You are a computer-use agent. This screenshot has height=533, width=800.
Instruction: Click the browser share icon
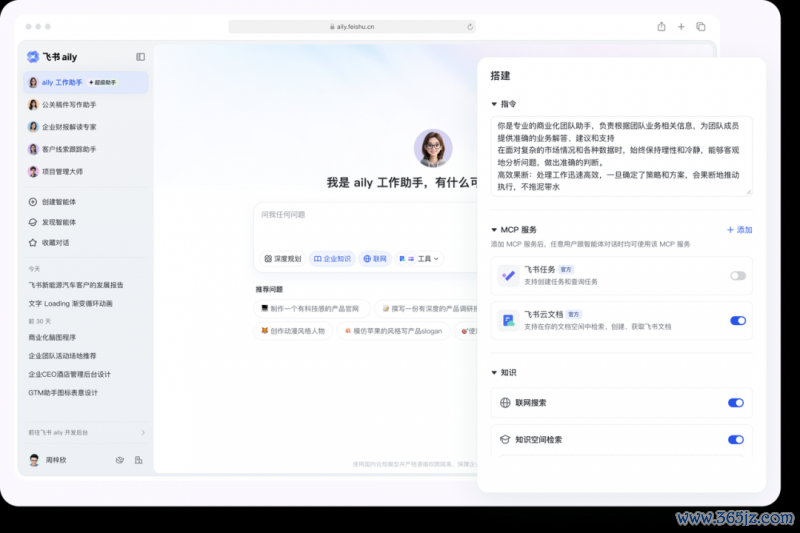pos(661,27)
